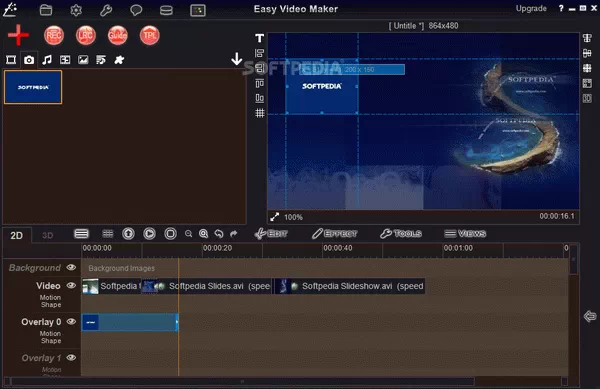Click the database disk icon
The image size is (600, 389).
[166, 10]
